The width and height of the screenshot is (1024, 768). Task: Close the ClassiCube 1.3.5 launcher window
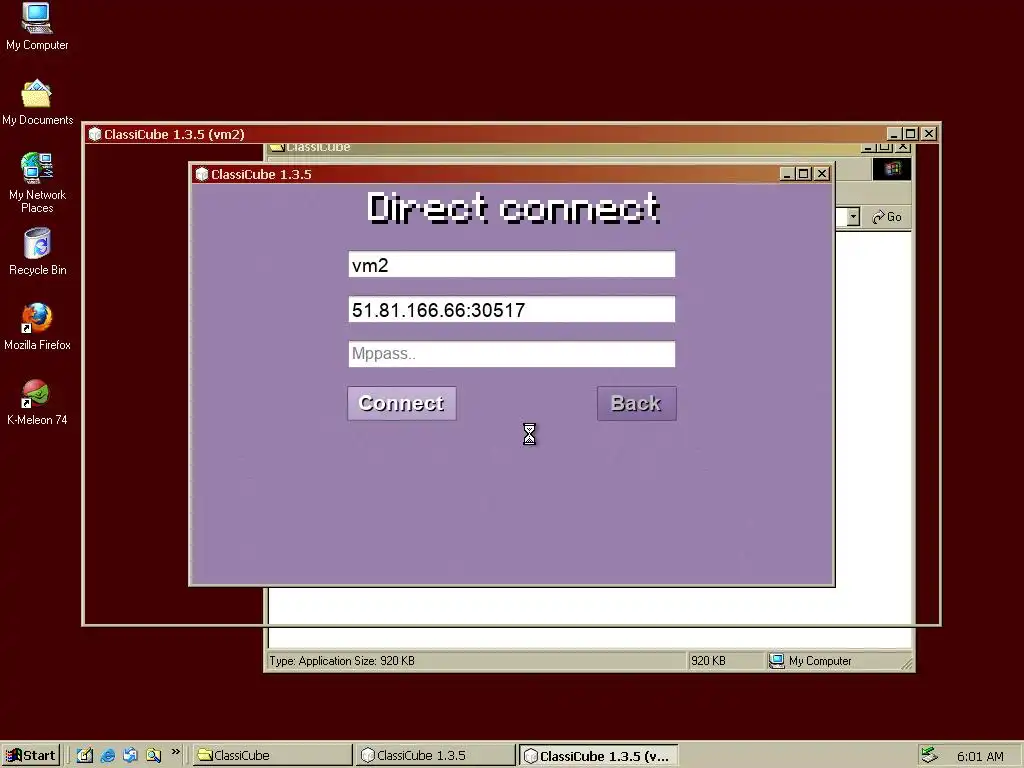(822, 174)
